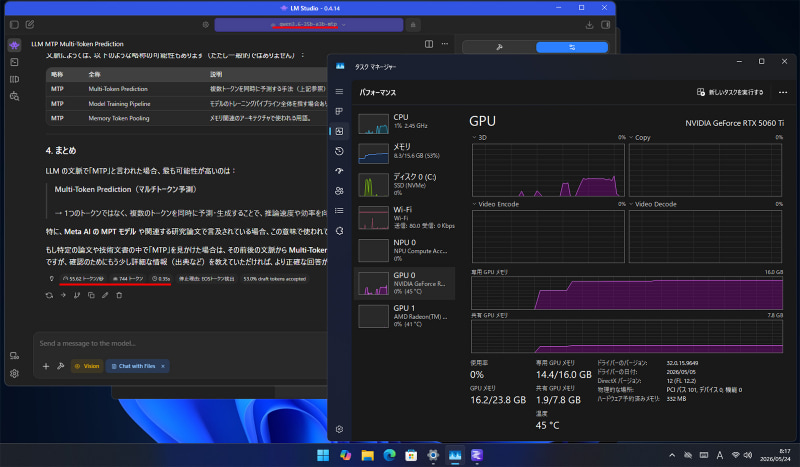Open Microsoft Edge from taskbar
Image resolution: width=800 pixels, height=467 pixels.
tap(389, 455)
